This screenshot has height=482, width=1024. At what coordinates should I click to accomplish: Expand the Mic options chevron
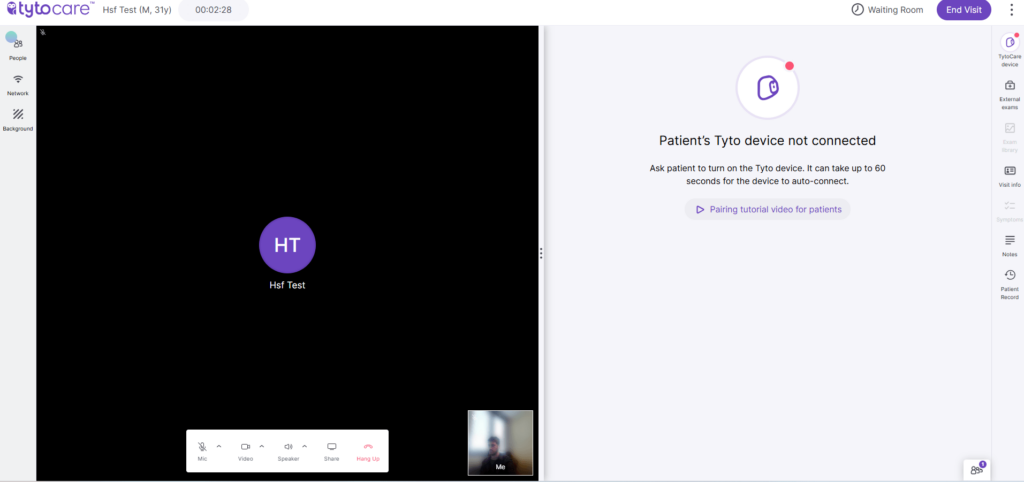[x=219, y=446]
